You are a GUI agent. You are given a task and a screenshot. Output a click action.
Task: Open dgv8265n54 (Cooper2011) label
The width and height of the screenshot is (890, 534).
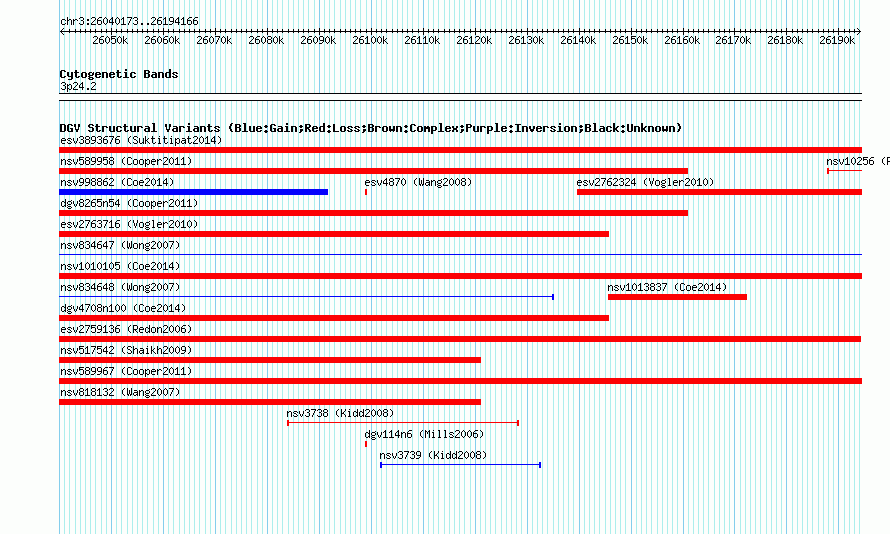(x=129, y=203)
